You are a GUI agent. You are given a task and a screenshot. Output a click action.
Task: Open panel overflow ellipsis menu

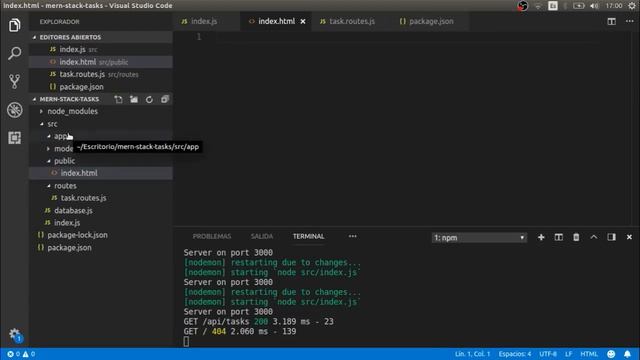(353, 236)
